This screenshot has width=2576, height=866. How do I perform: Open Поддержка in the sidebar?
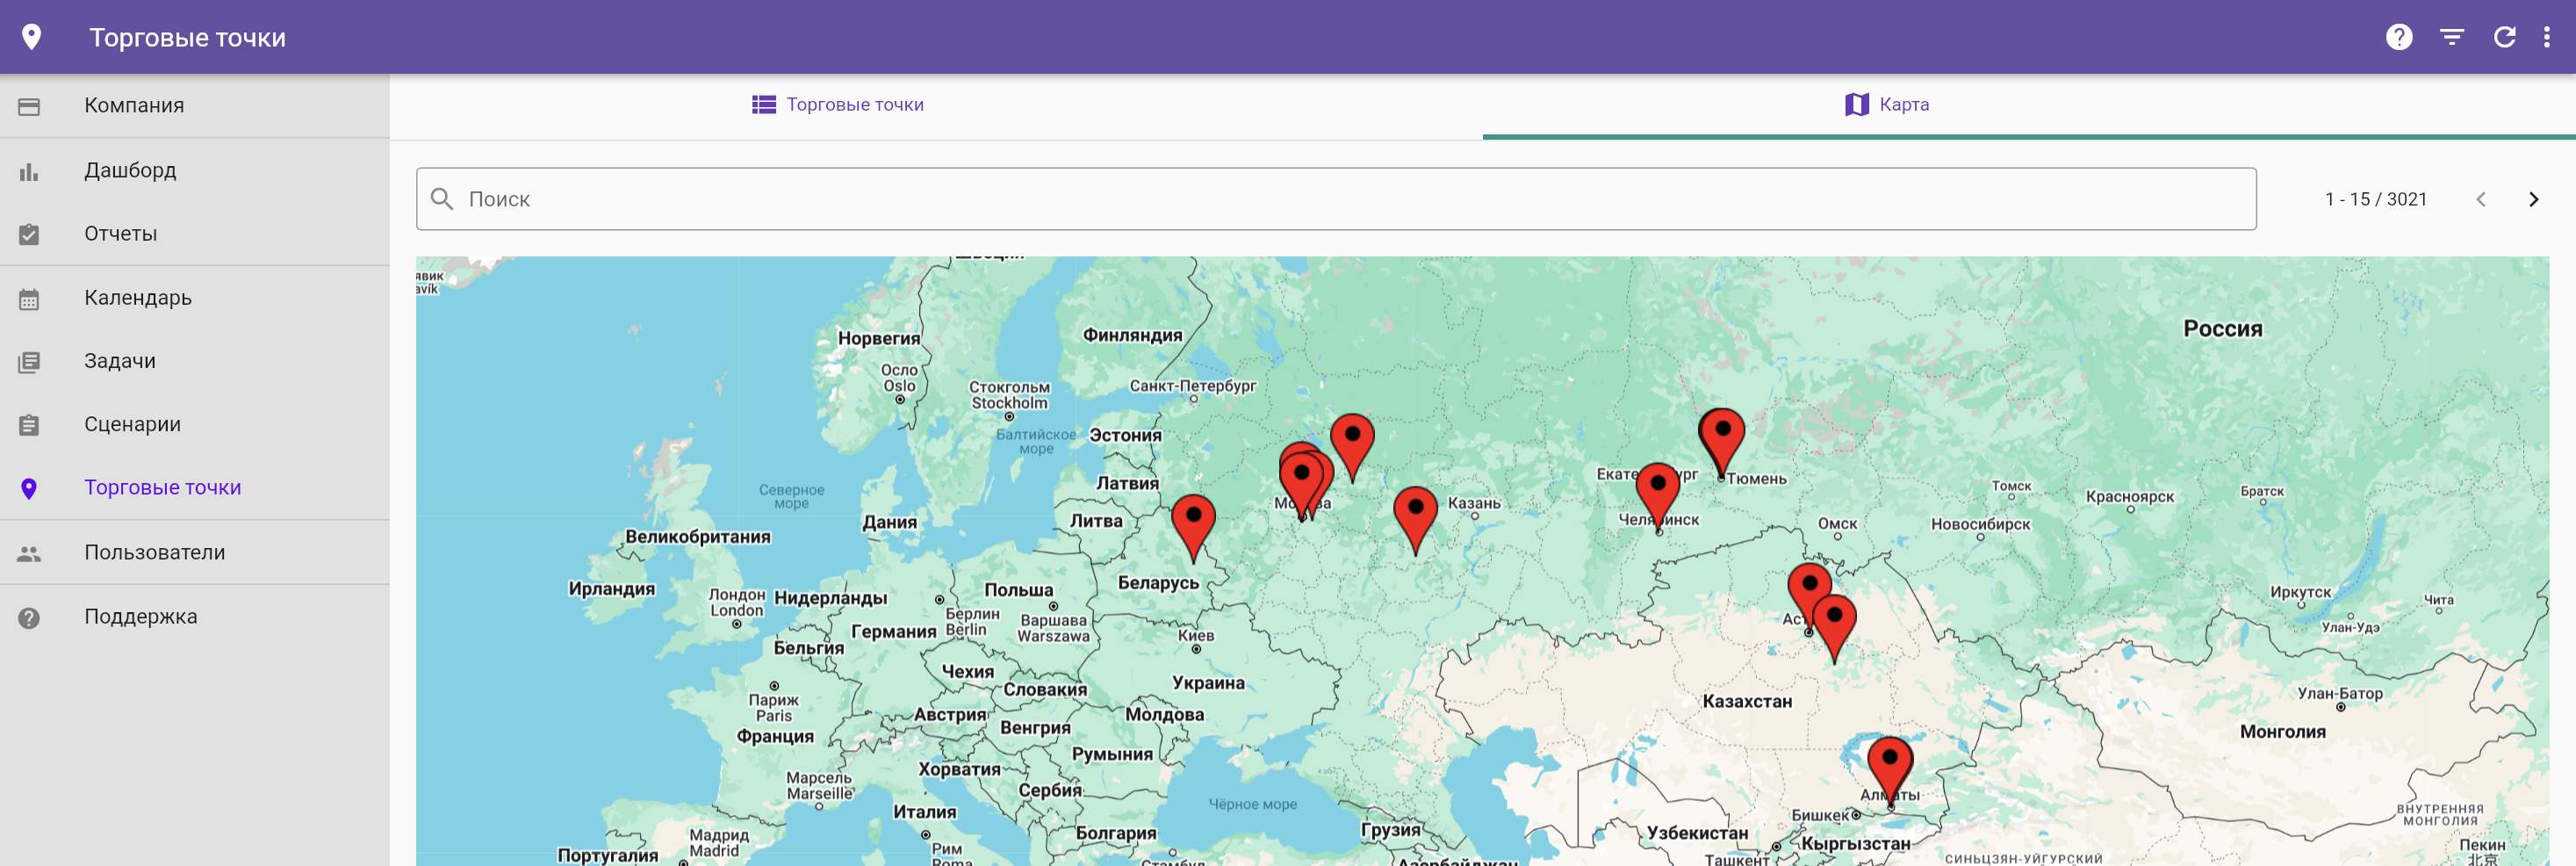coord(194,617)
